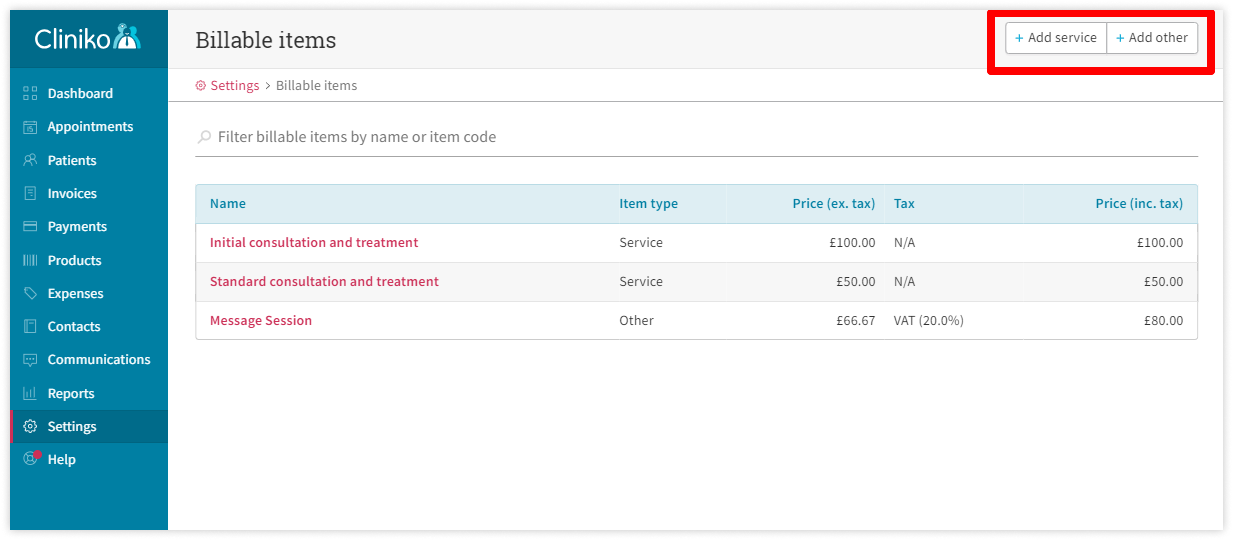Click the Help lifebuoy icon

30,459
